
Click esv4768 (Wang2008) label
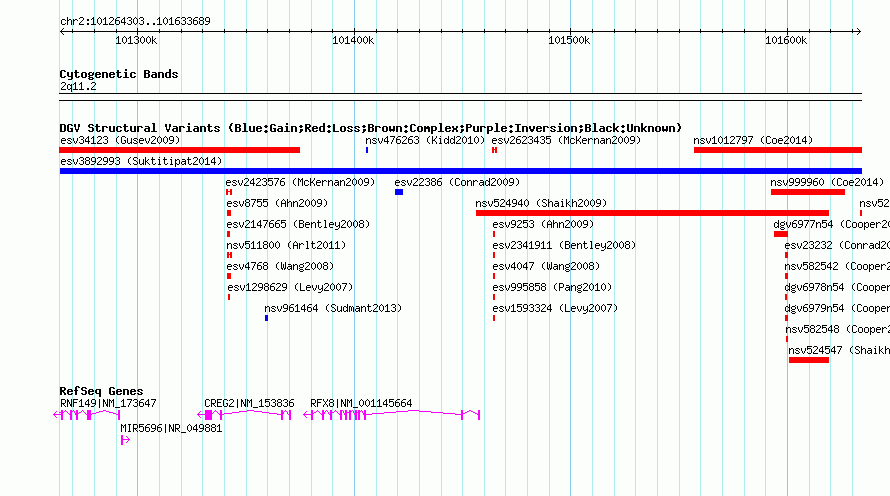280,266
